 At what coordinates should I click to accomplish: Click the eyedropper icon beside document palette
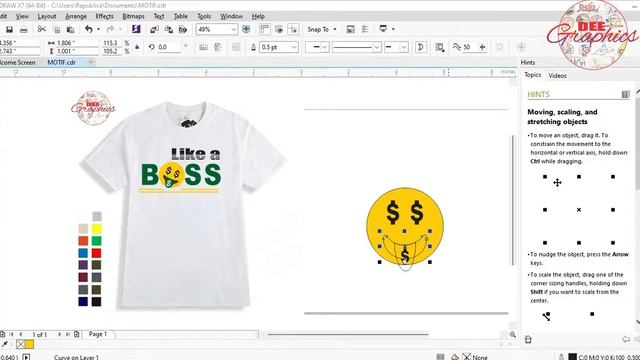pyautogui.click(x=5, y=344)
